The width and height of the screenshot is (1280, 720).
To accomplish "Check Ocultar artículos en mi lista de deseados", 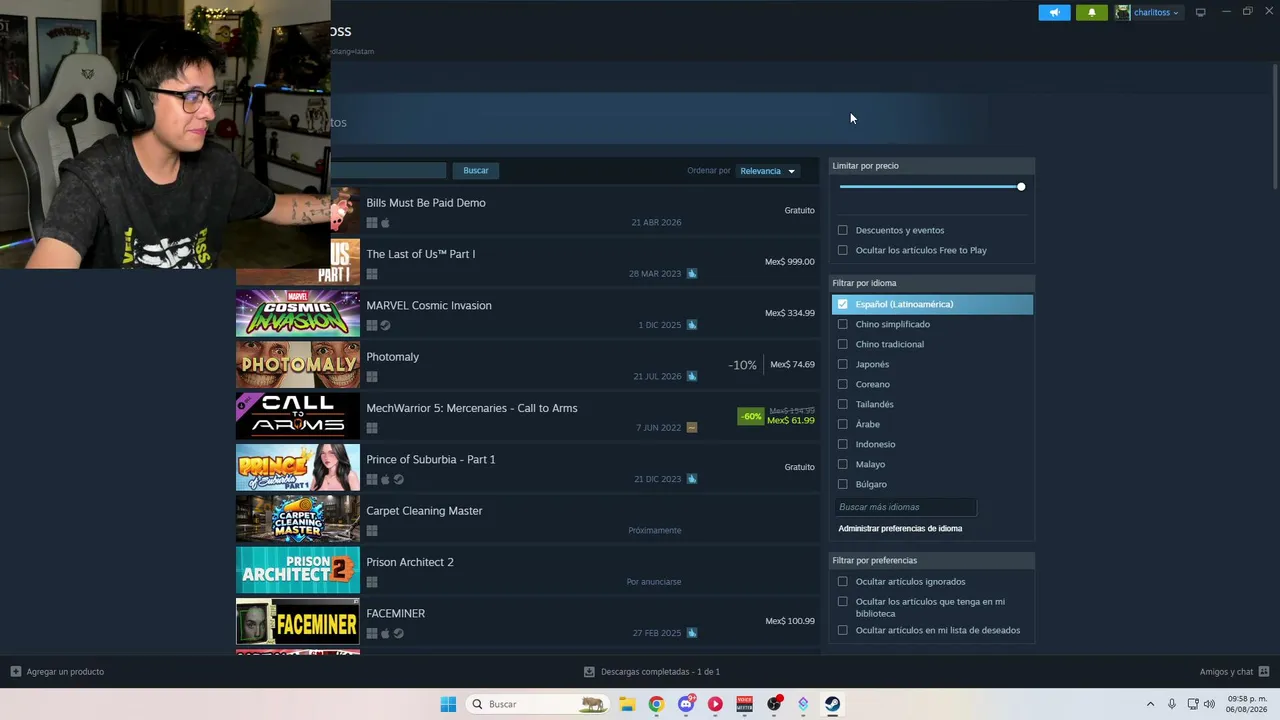I will click(843, 630).
